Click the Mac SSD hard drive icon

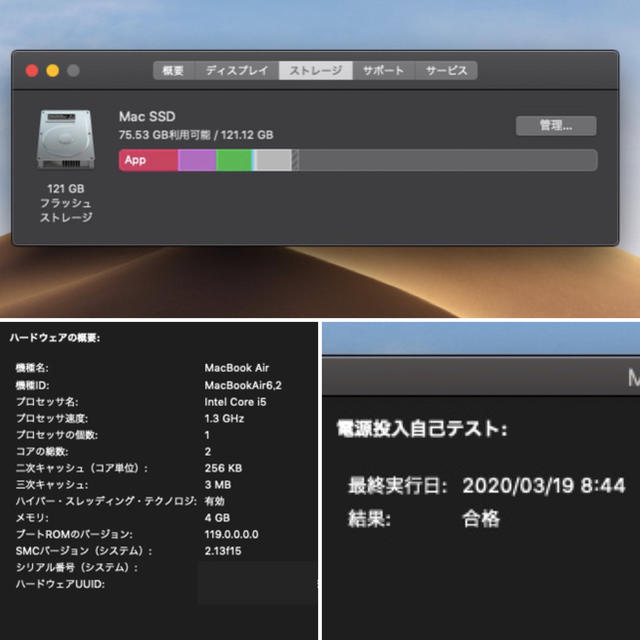pyautogui.click(x=66, y=139)
